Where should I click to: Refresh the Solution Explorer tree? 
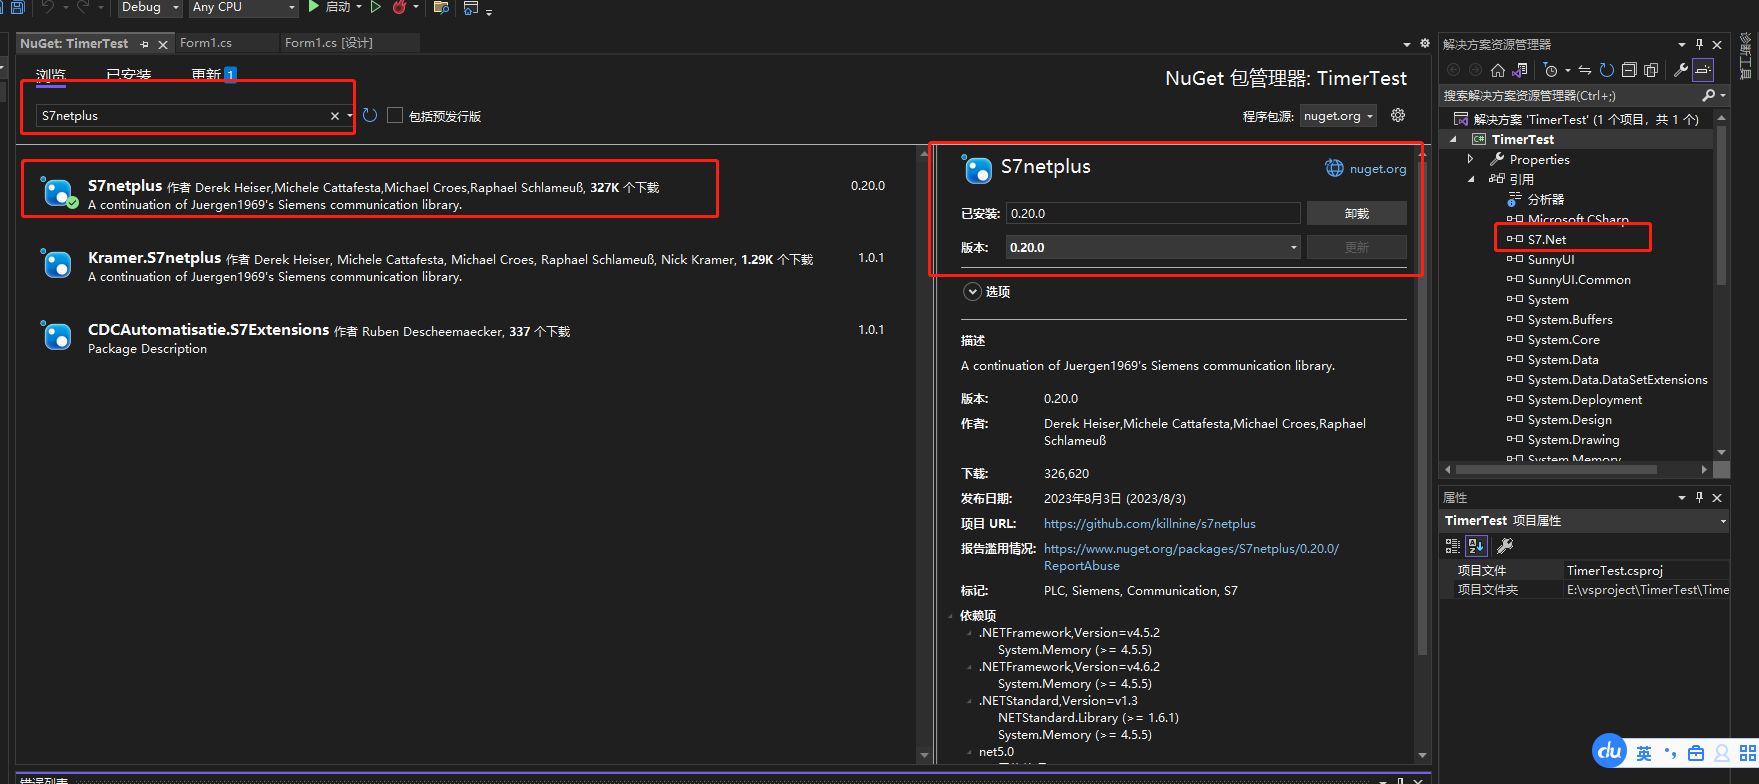[x=1606, y=70]
